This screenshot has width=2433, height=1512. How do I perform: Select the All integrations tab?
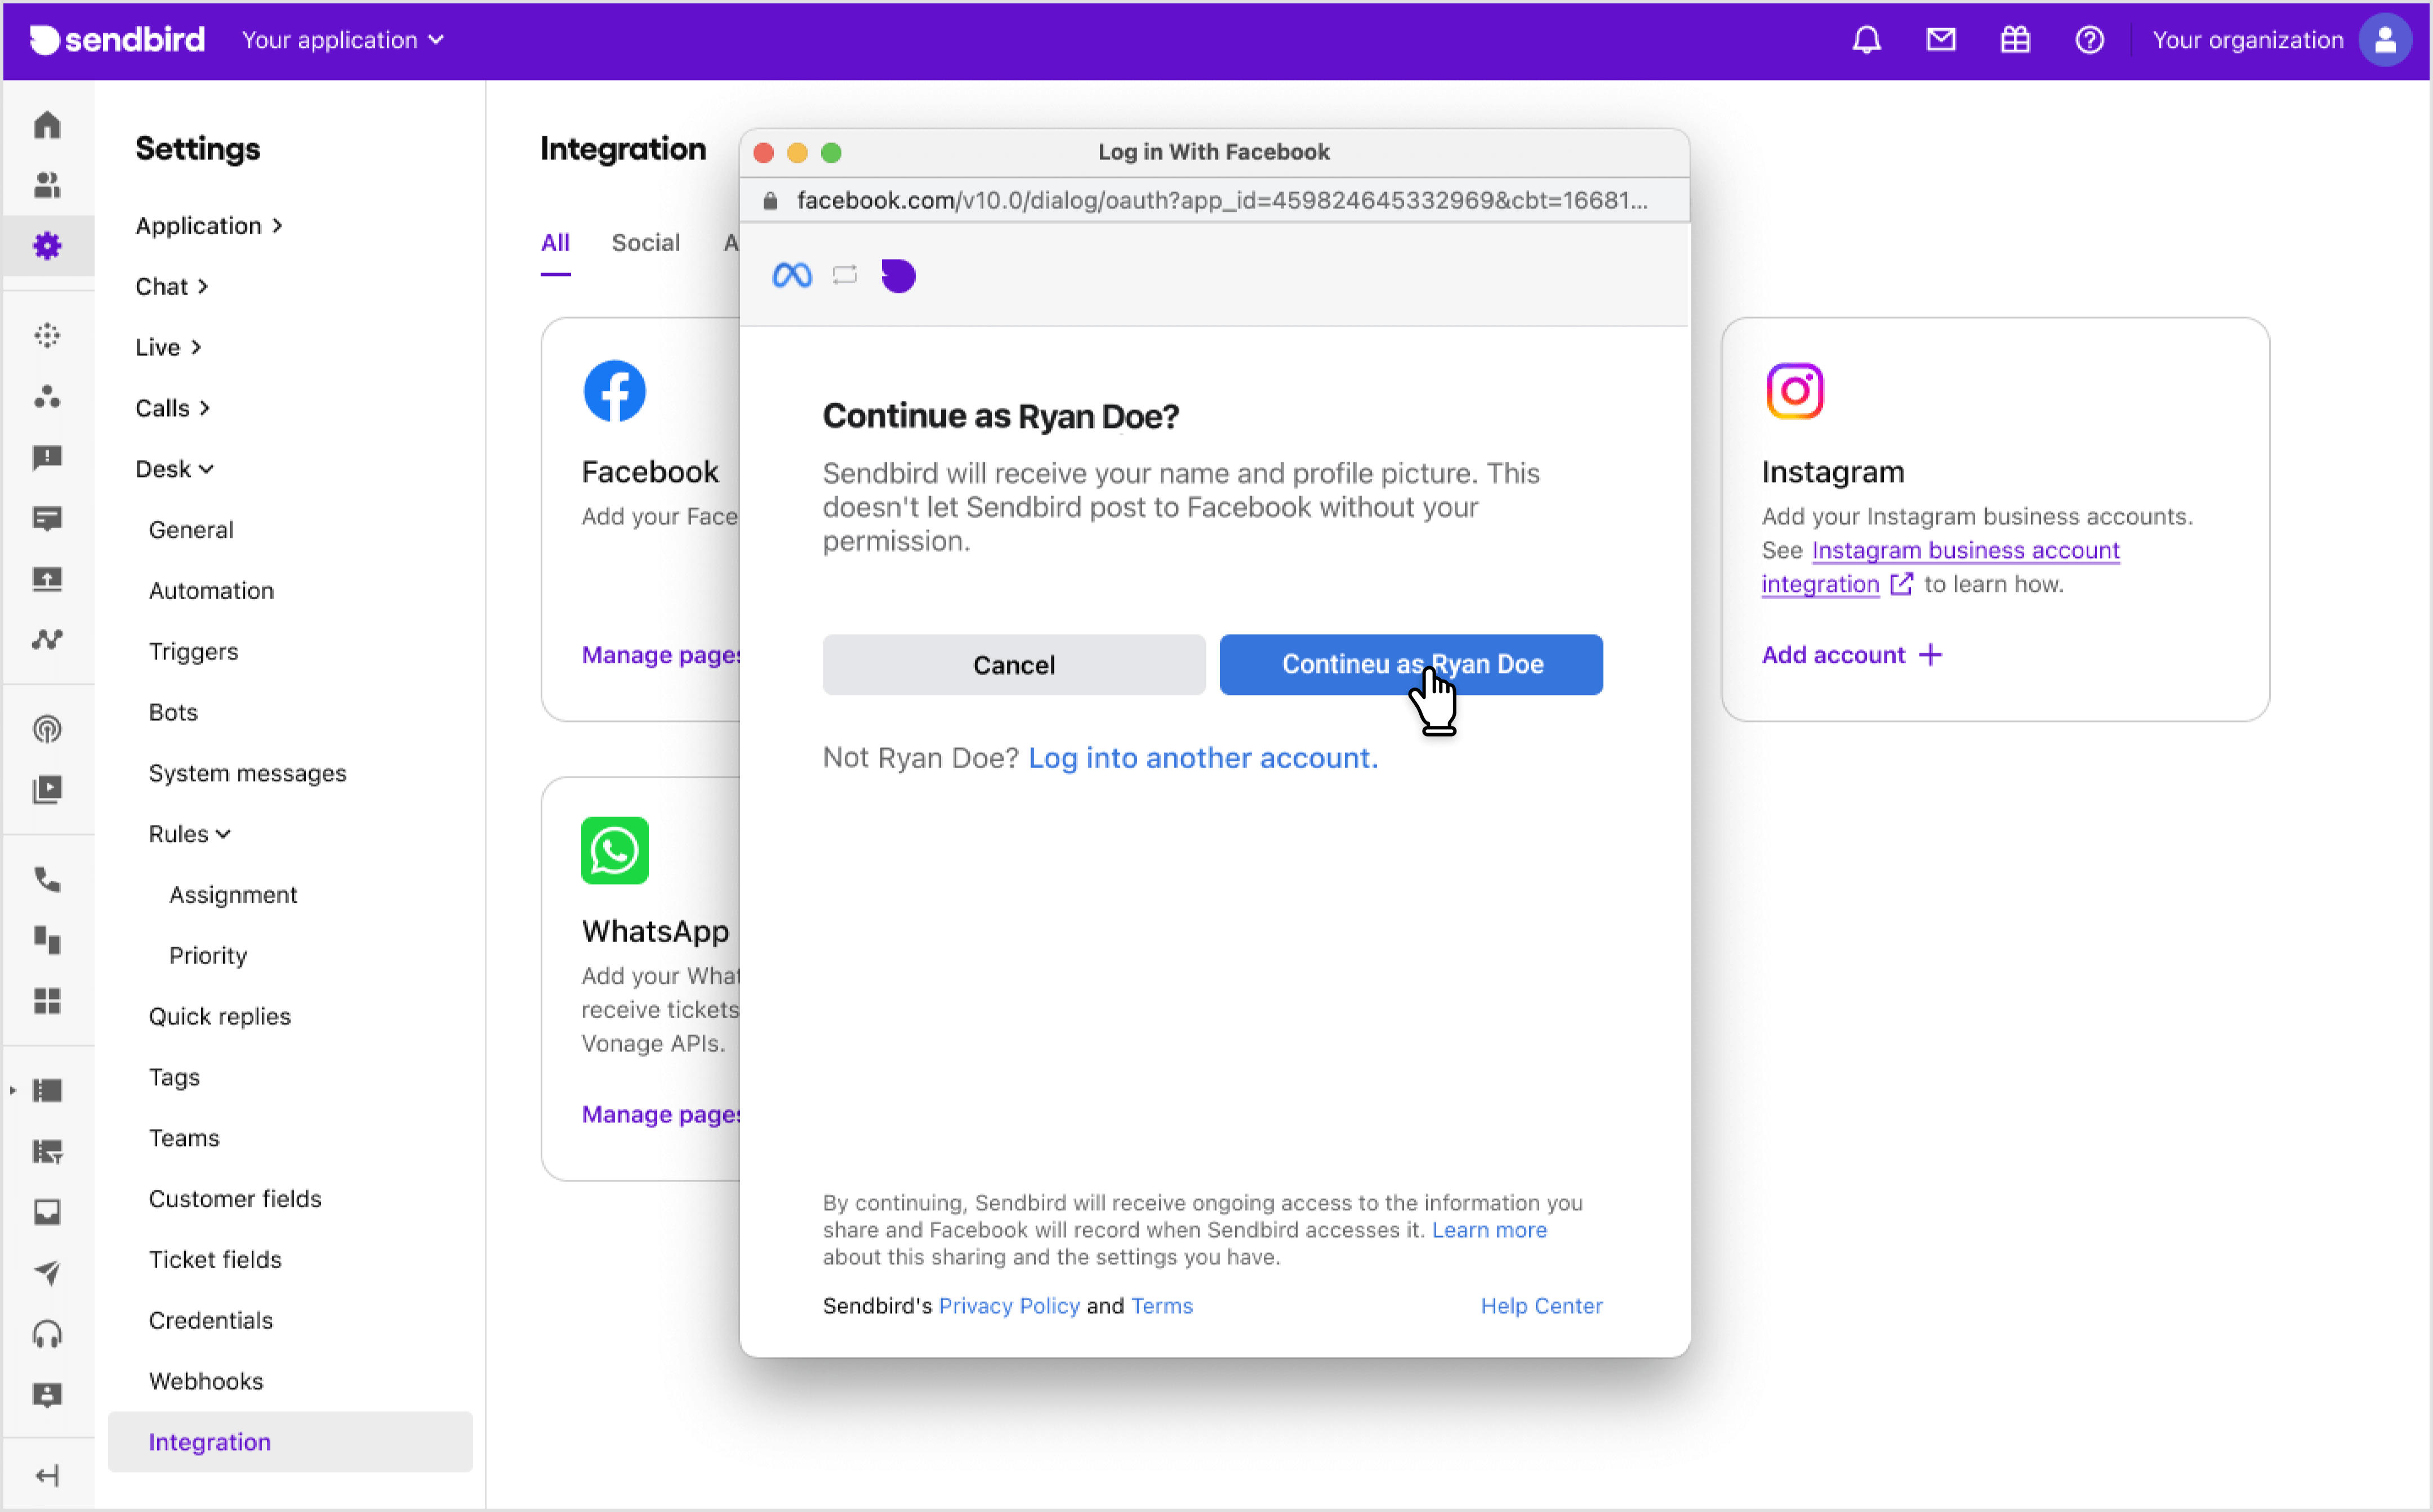pos(556,242)
